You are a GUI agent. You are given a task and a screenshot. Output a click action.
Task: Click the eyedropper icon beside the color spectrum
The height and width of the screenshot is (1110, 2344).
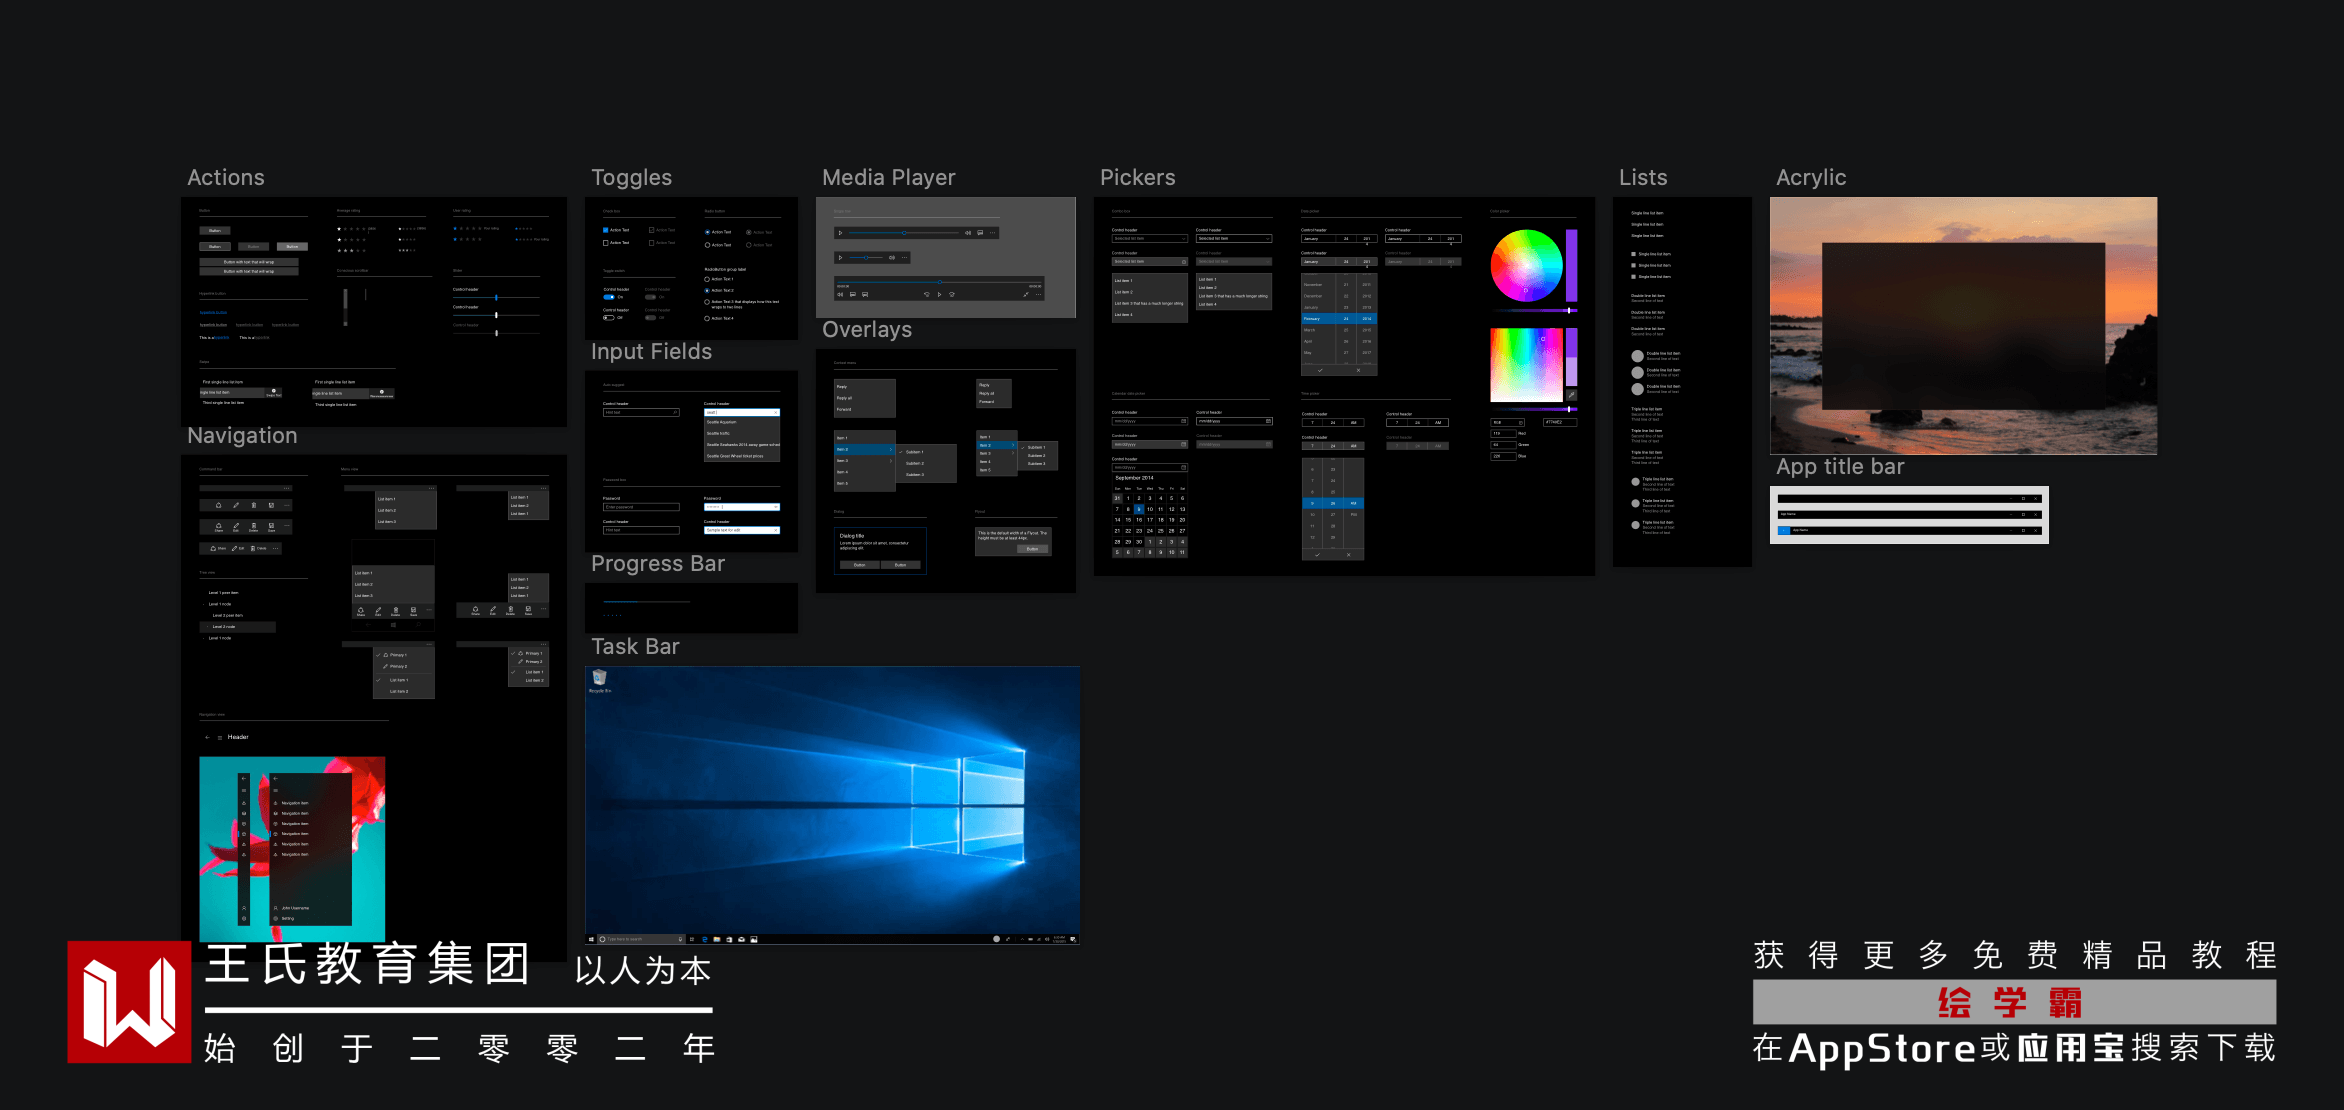(1571, 395)
